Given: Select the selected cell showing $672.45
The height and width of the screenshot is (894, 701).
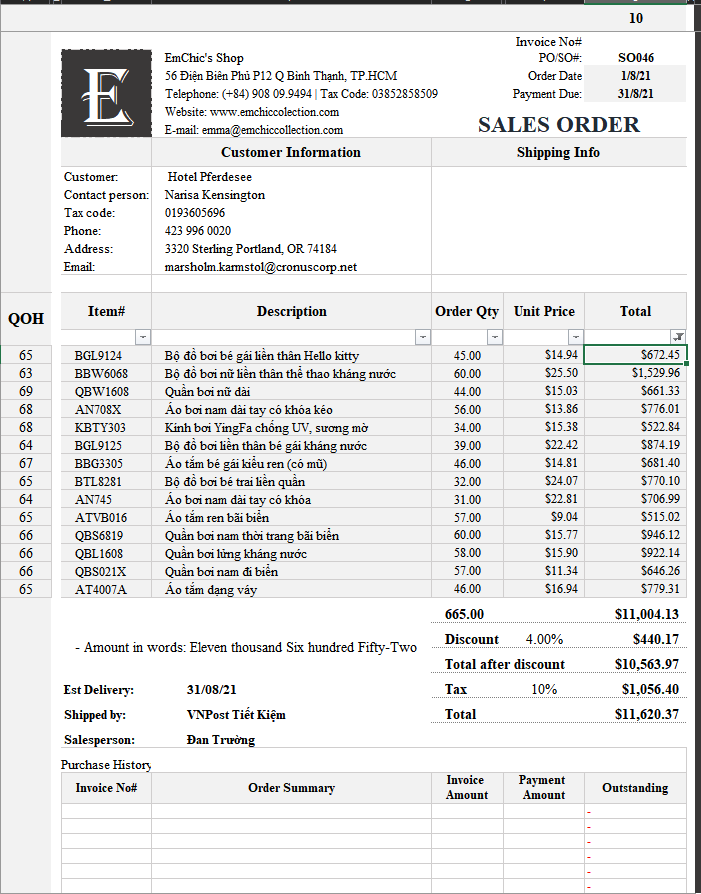Looking at the screenshot, I should click(x=635, y=355).
